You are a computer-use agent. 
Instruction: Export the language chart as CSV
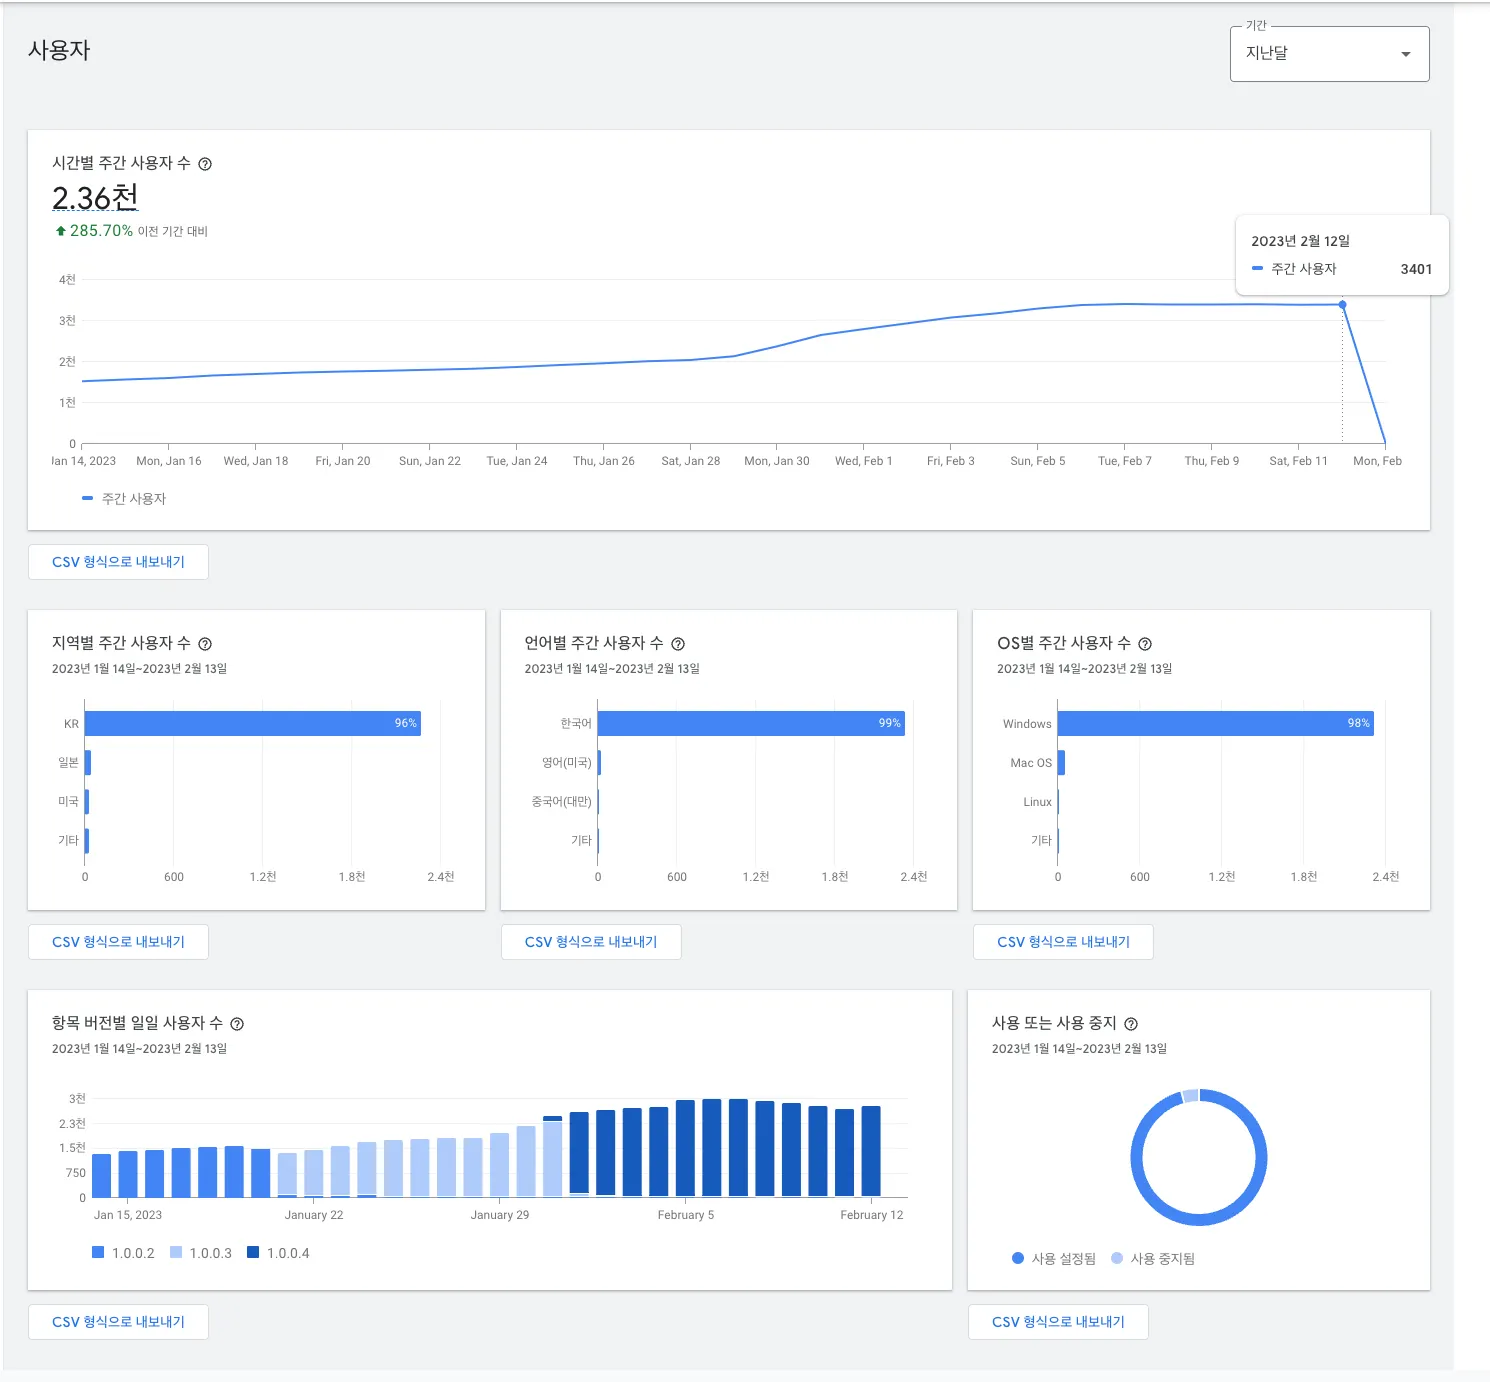coord(591,942)
